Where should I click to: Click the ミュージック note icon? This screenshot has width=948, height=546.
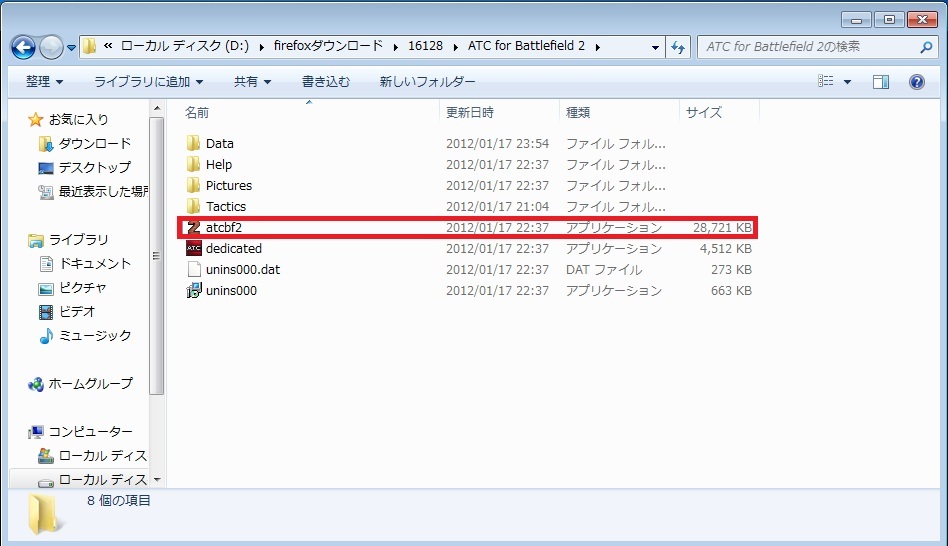46,336
